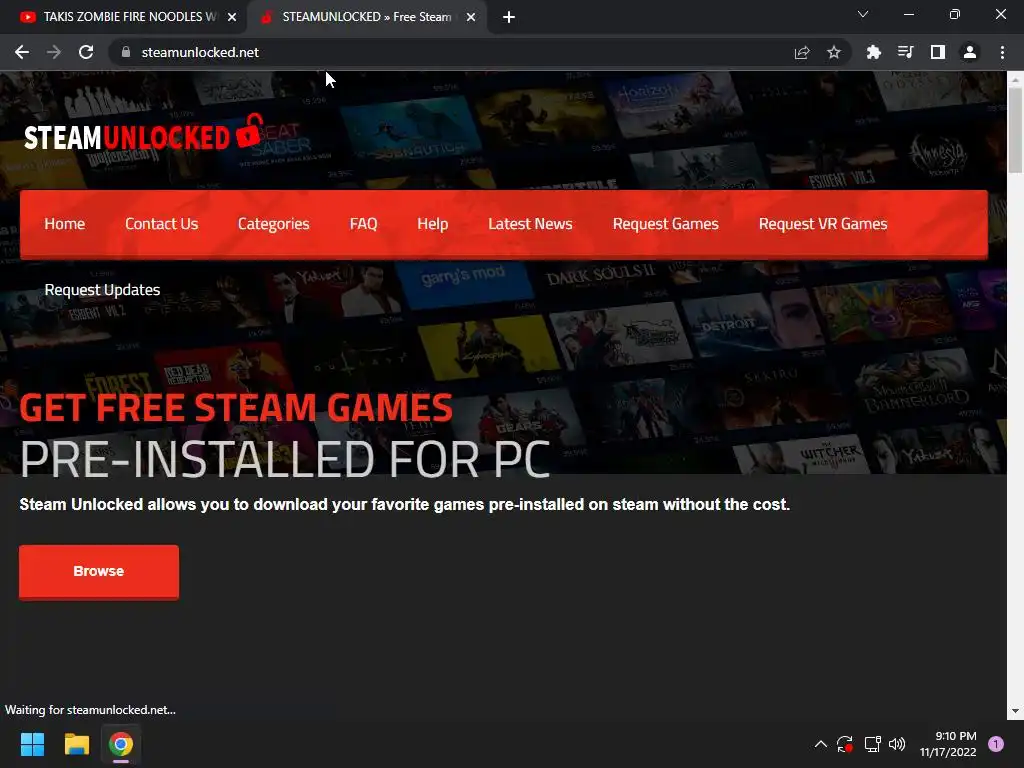View site information via the lock icon
Viewport: 1024px width, 768px height.
tap(126, 52)
